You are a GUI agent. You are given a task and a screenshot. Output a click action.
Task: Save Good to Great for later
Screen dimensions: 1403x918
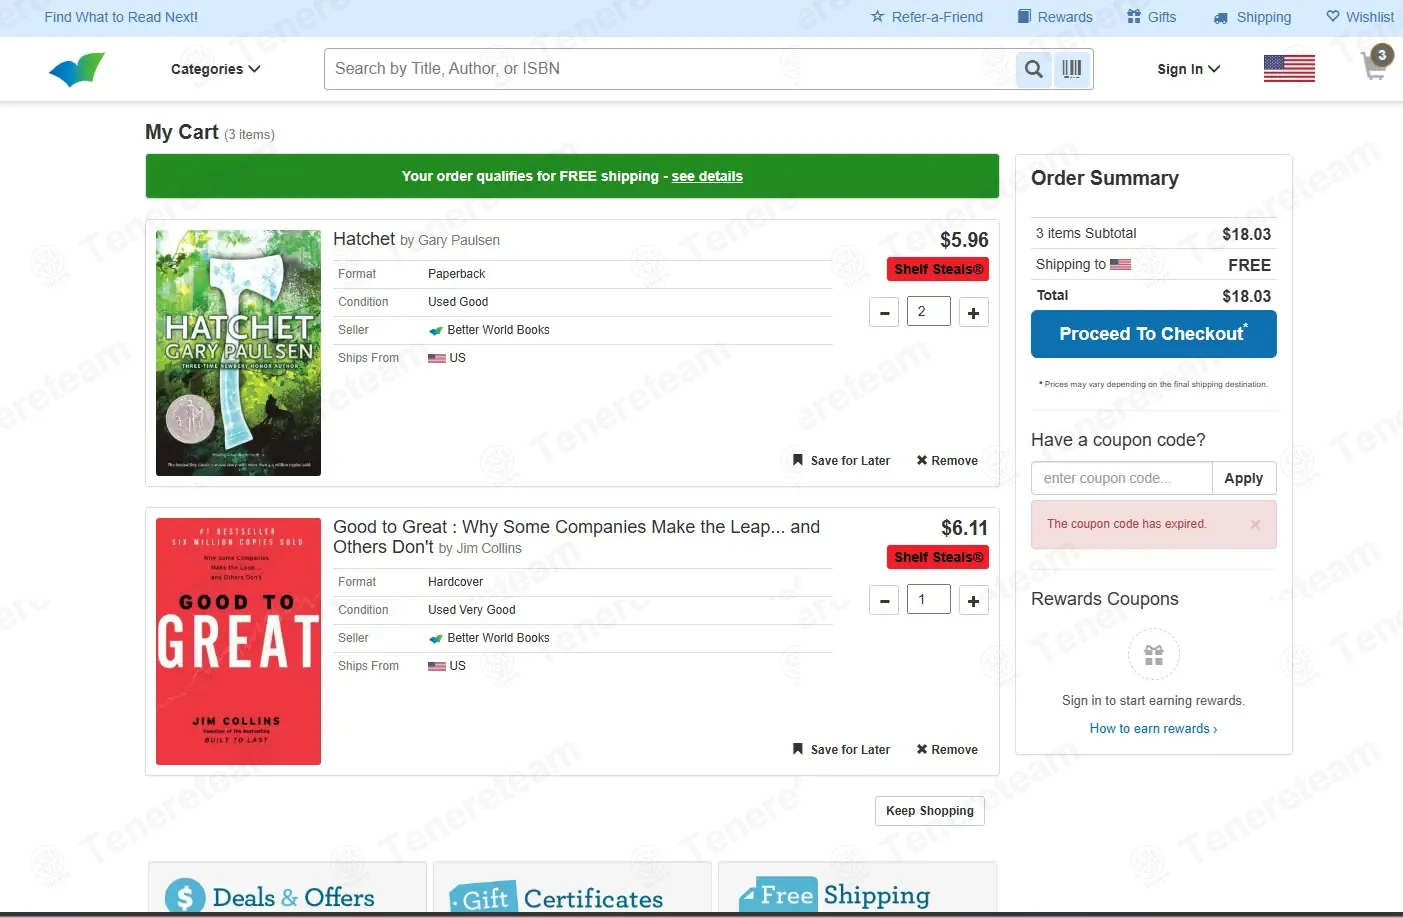click(841, 750)
